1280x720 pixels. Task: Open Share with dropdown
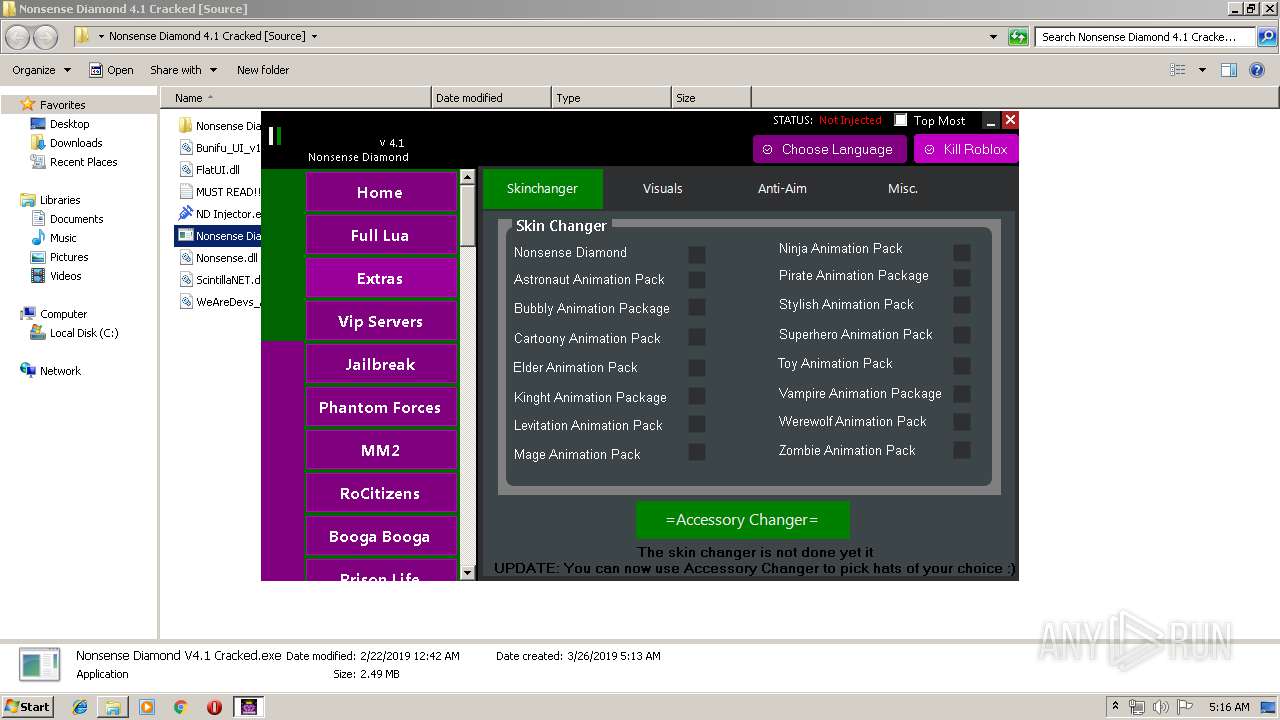[183, 70]
